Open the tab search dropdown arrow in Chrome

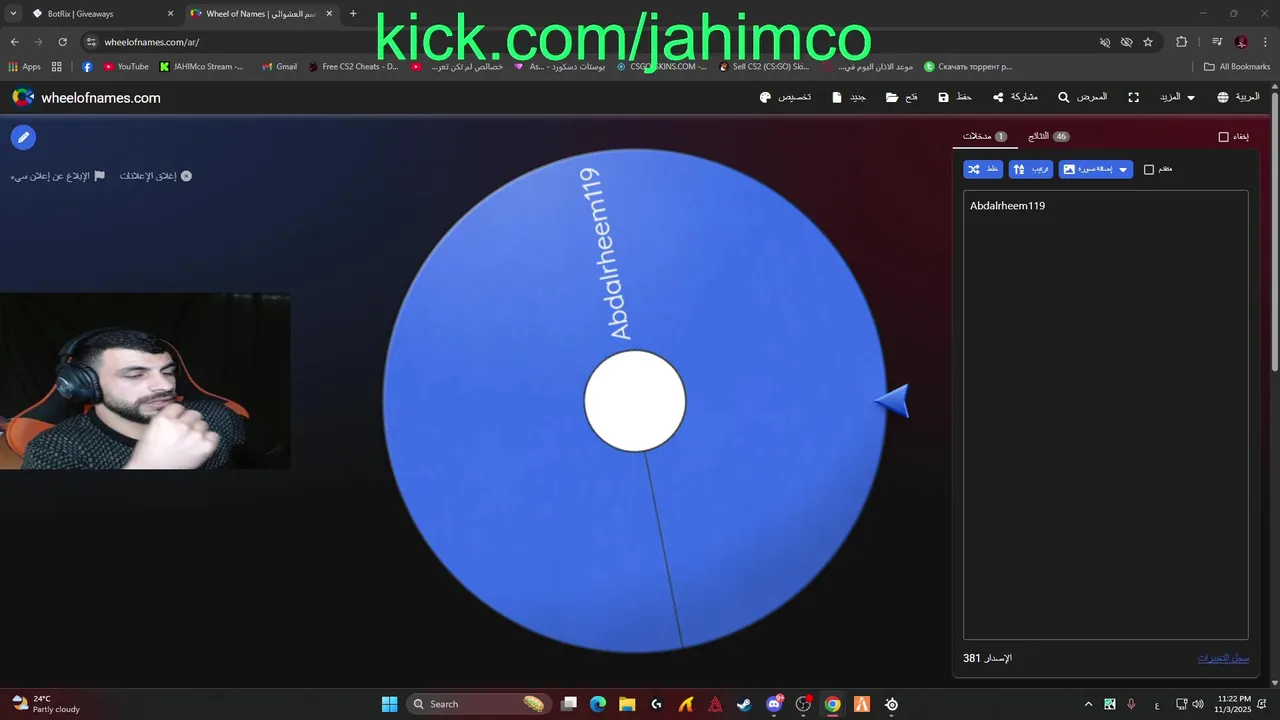click(x=13, y=14)
